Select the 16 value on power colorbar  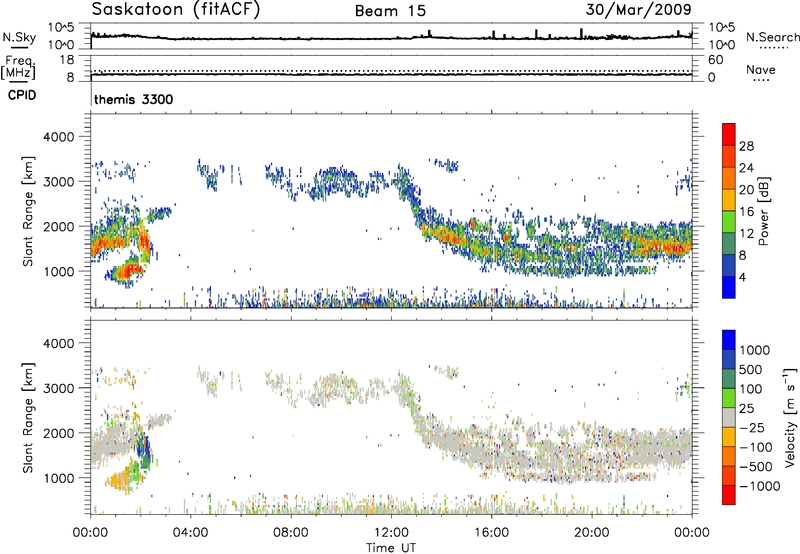[x=746, y=212]
